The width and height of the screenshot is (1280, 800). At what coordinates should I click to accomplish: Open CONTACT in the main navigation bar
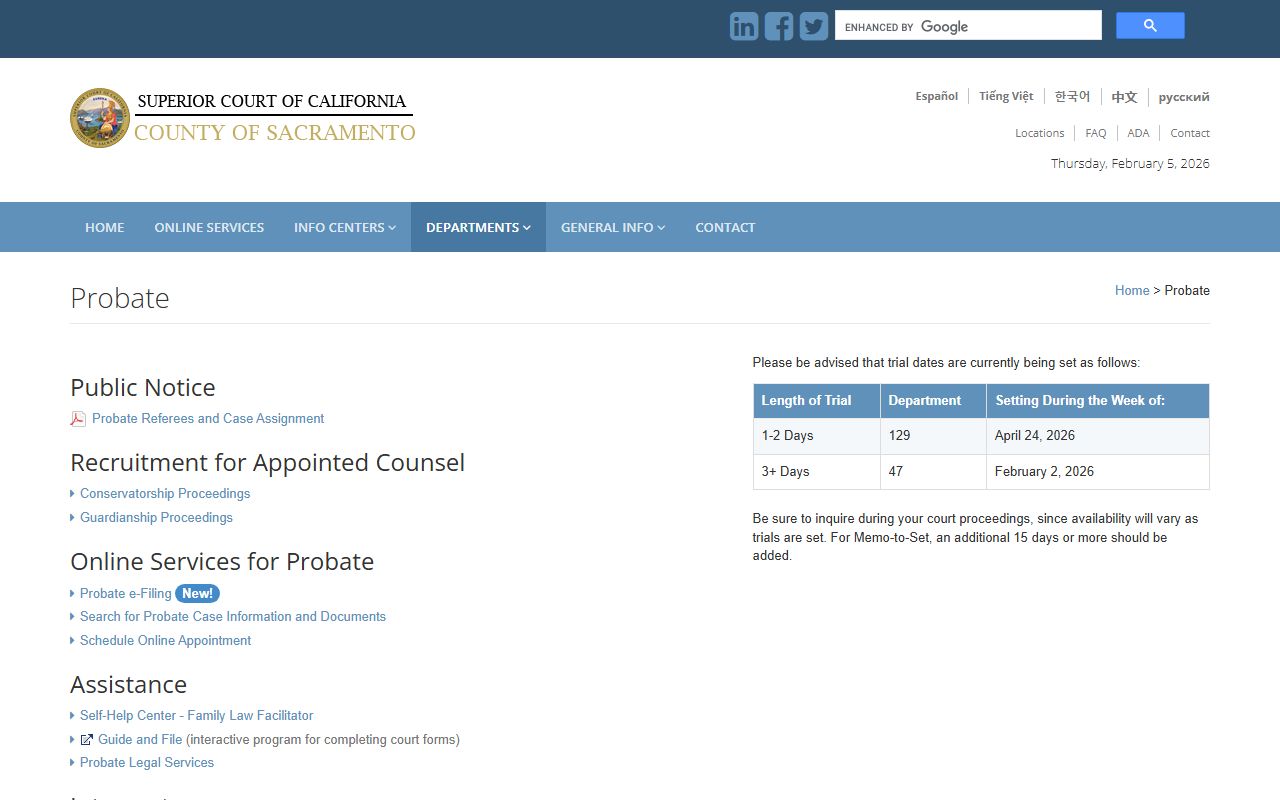click(x=725, y=227)
